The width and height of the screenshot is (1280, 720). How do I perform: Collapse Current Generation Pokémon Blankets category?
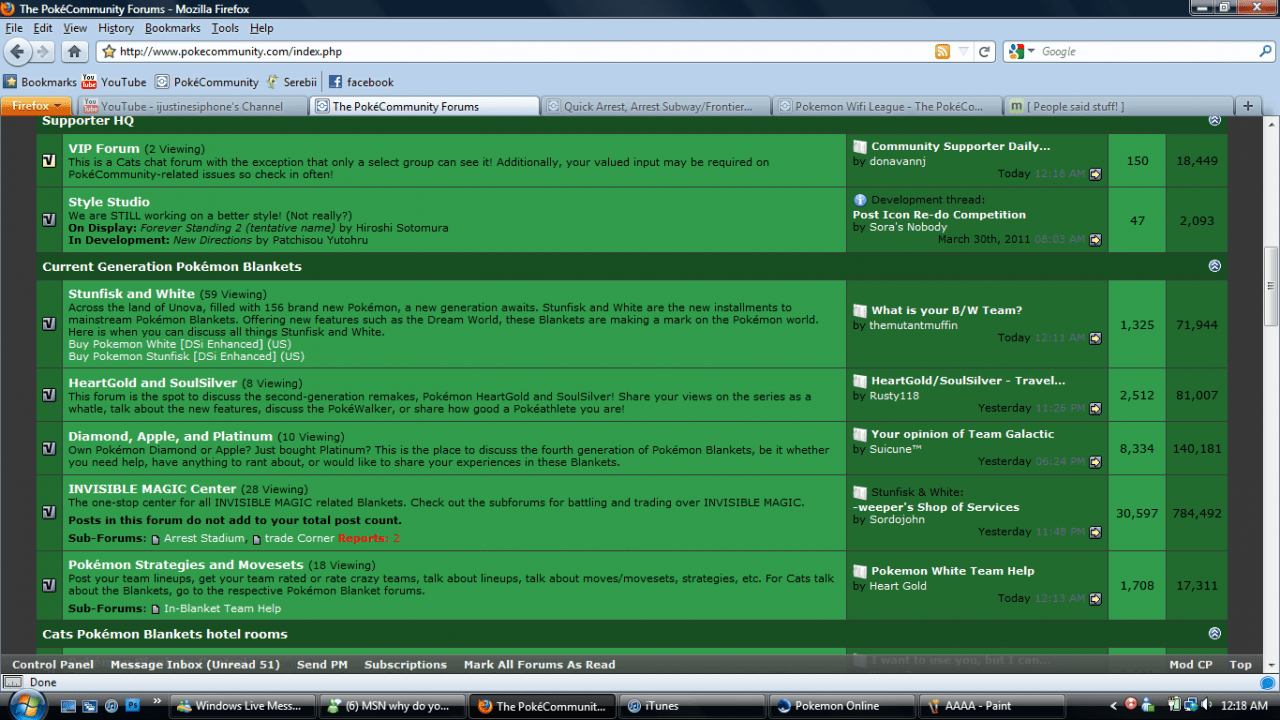point(1215,266)
